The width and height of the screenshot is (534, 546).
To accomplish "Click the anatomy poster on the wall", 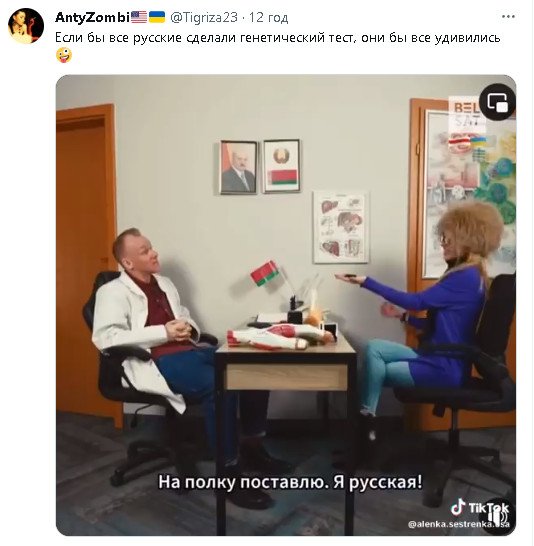I will click(x=340, y=227).
